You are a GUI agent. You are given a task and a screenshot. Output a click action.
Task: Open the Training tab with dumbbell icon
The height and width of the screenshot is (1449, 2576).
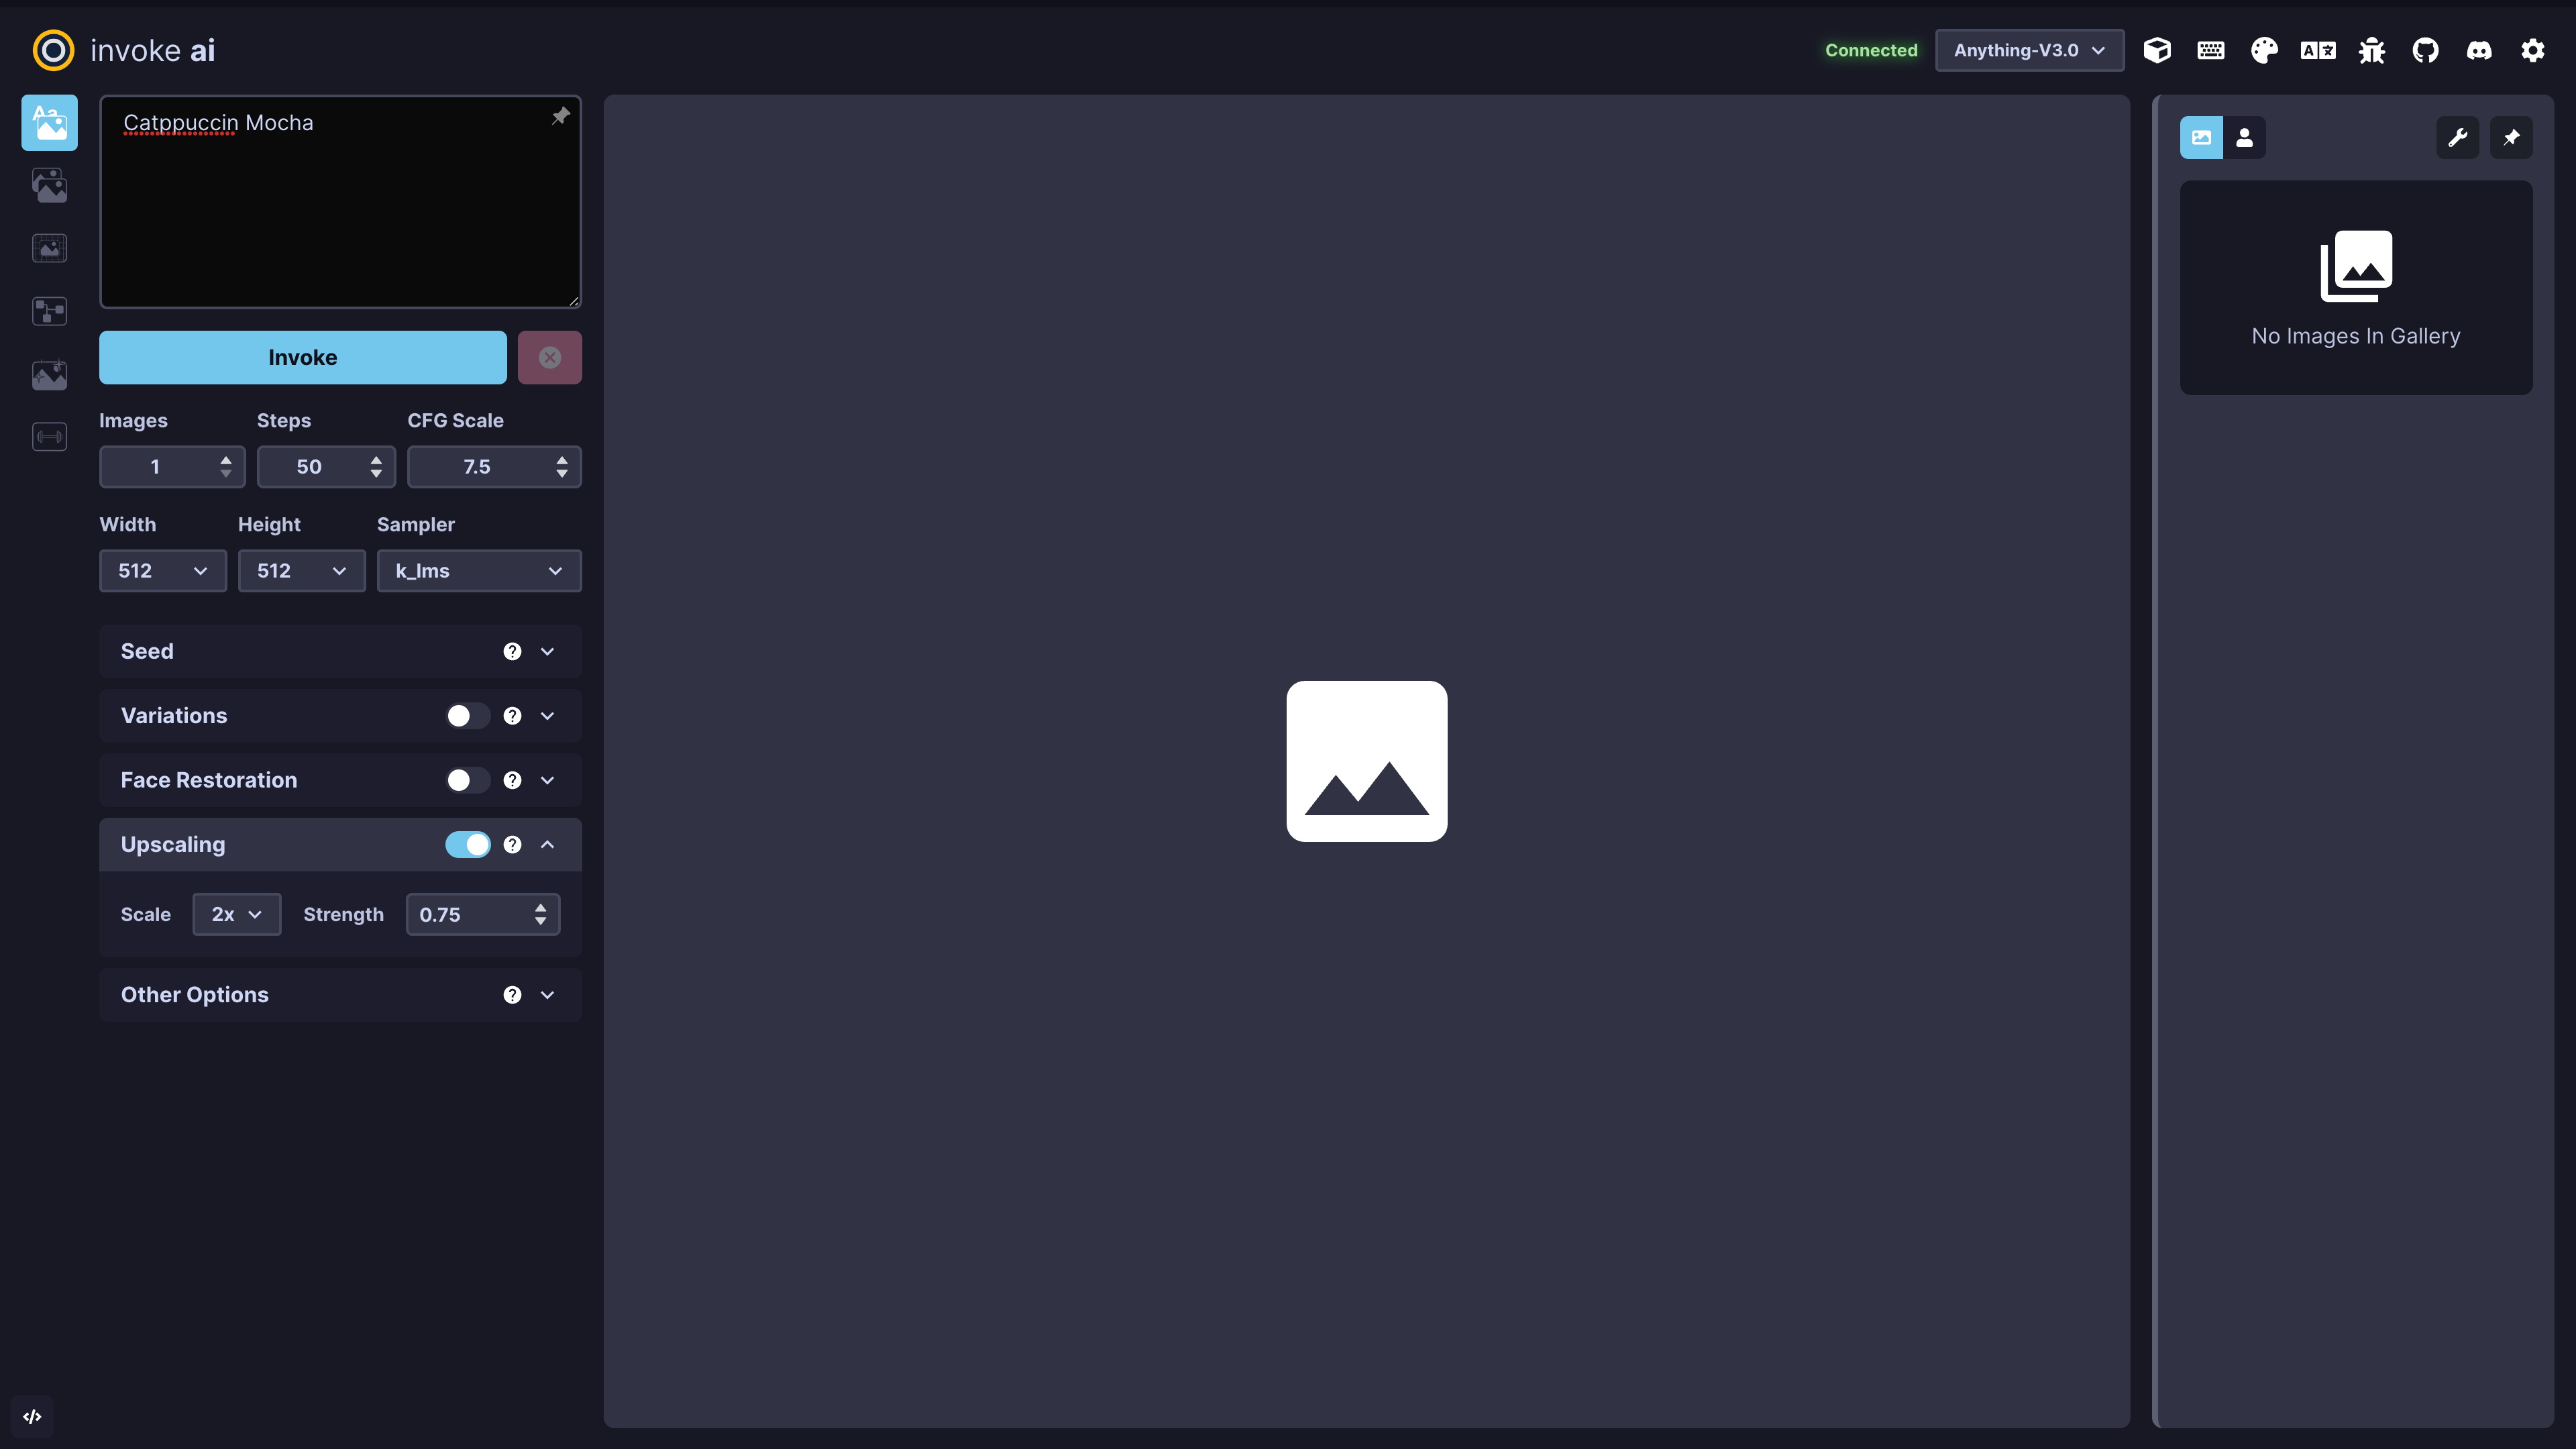(x=49, y=437)
